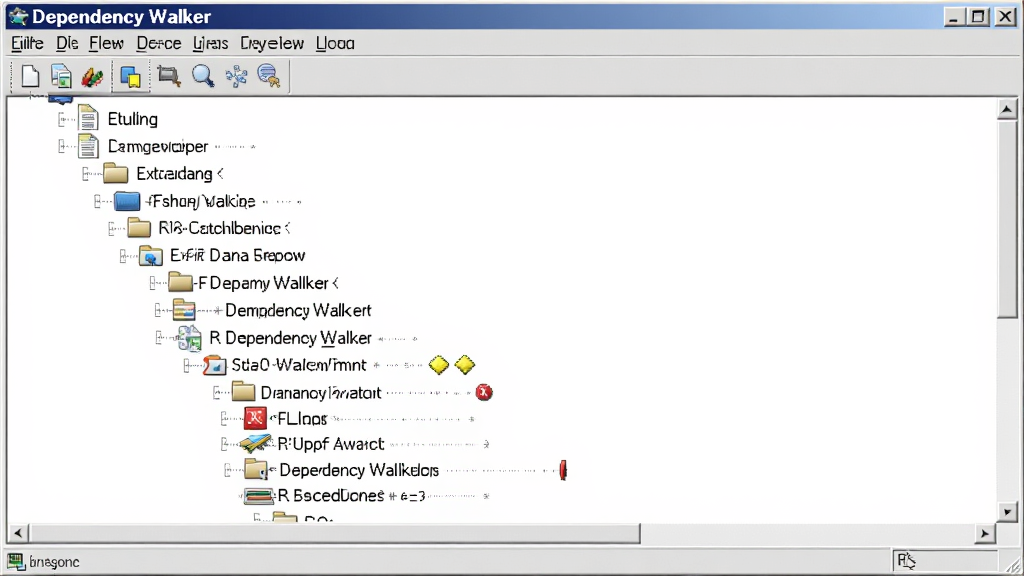This screenshot has height=576, width=1024.
Task: Click the file icon beside R Dependency Walker
Action: [x=189, y=338]
